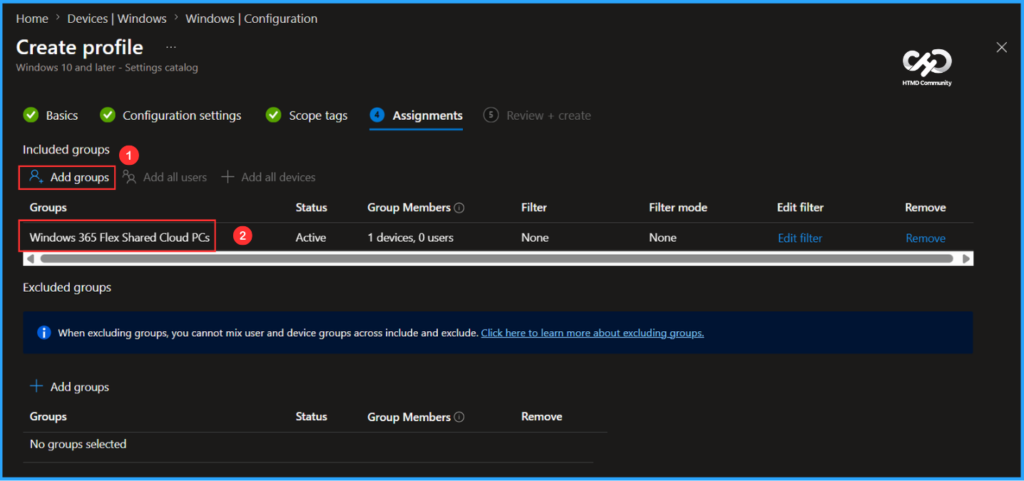
Task: Click the green check beside Scope tags
Action: tap(274, 116)
